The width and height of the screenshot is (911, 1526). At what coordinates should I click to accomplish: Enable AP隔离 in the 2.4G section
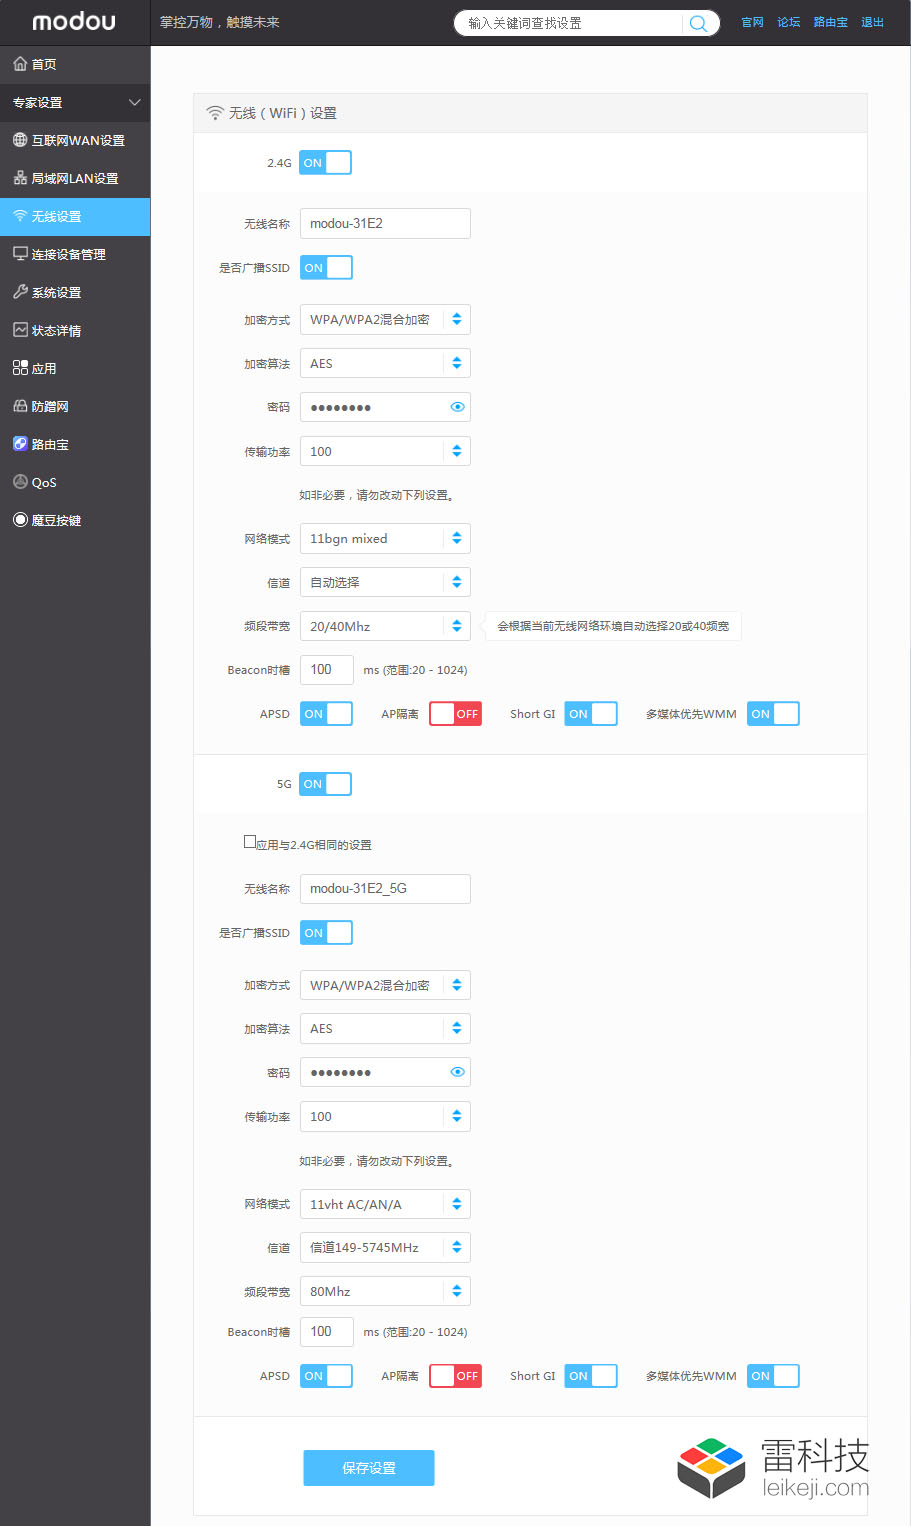tap(455, 714)
